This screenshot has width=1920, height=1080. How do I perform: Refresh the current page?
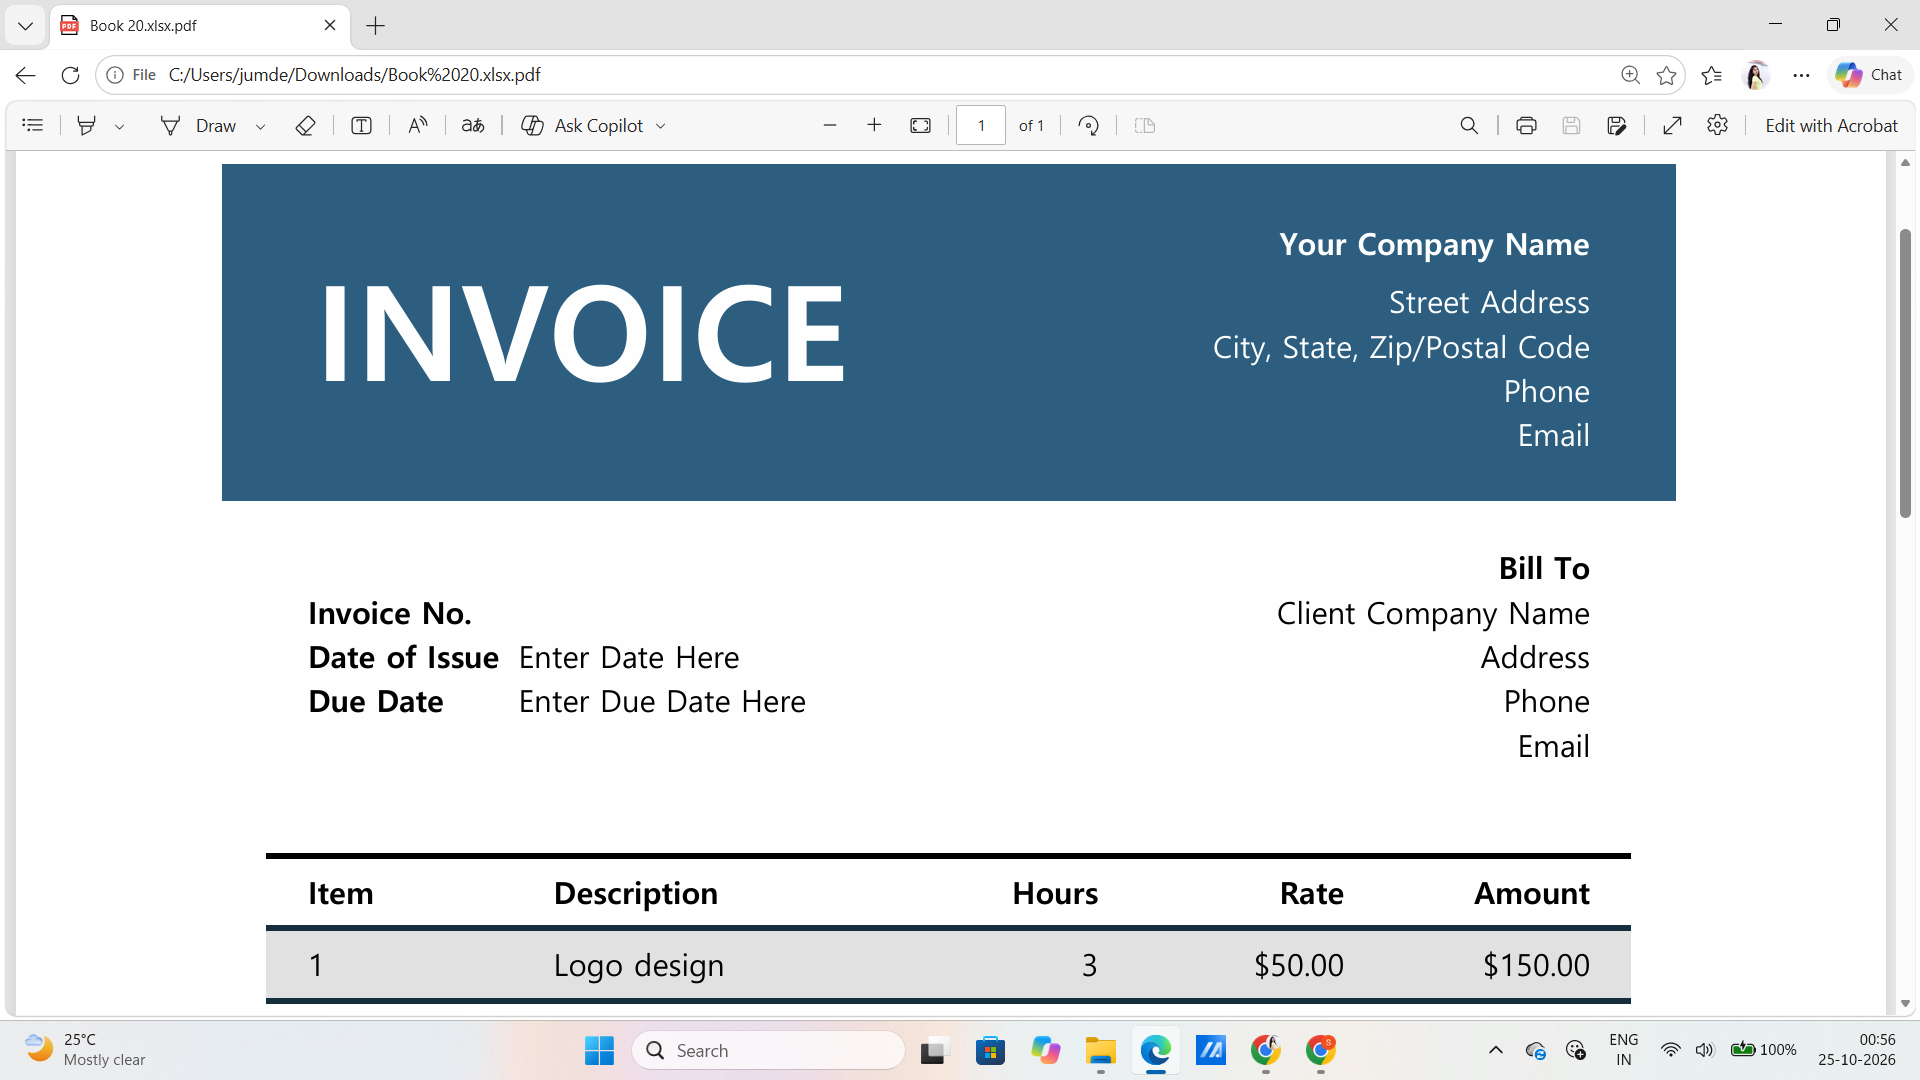(70, 75)
